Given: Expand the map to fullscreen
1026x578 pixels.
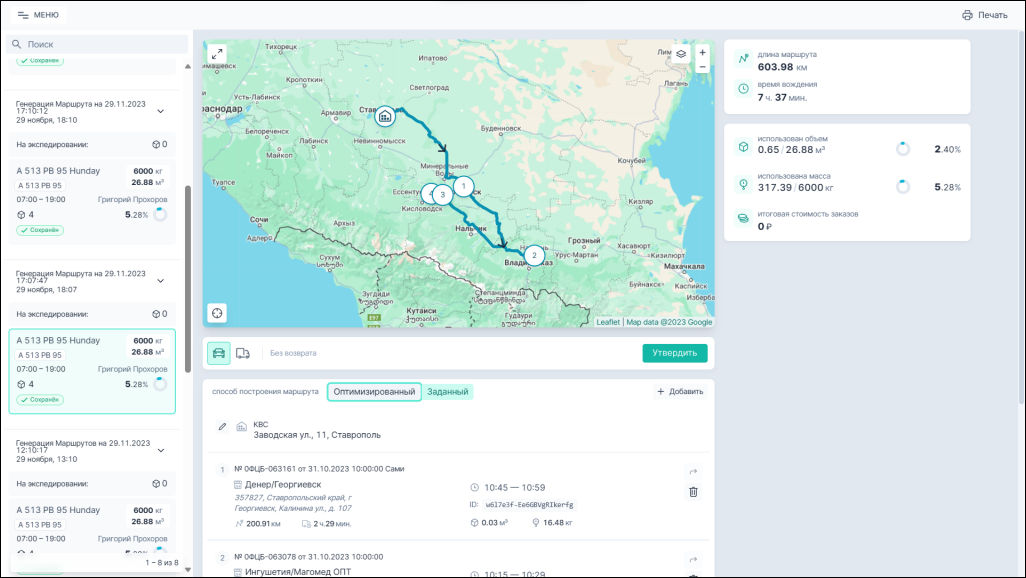Looking at the screenshot, I should 218,54.
